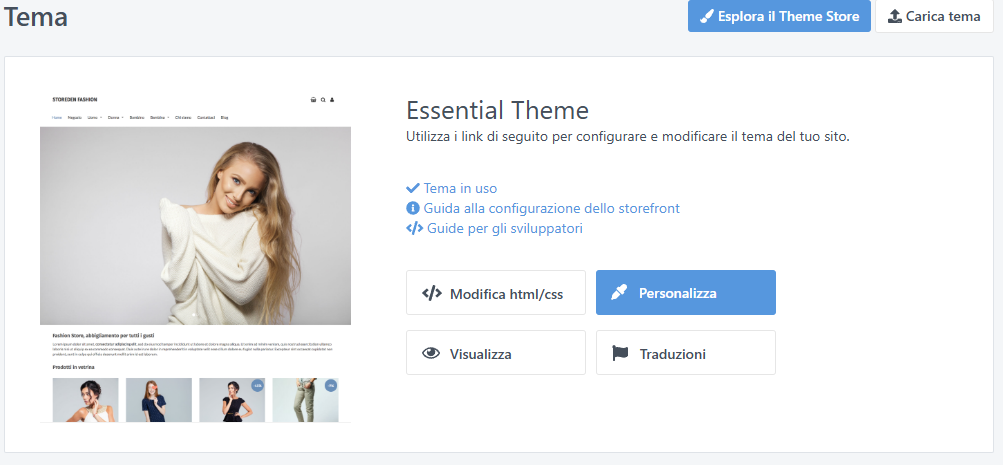Viewport: 1003px width, 465px height.
Task: Click the info icon beside storefront guide
Action: 413,208
